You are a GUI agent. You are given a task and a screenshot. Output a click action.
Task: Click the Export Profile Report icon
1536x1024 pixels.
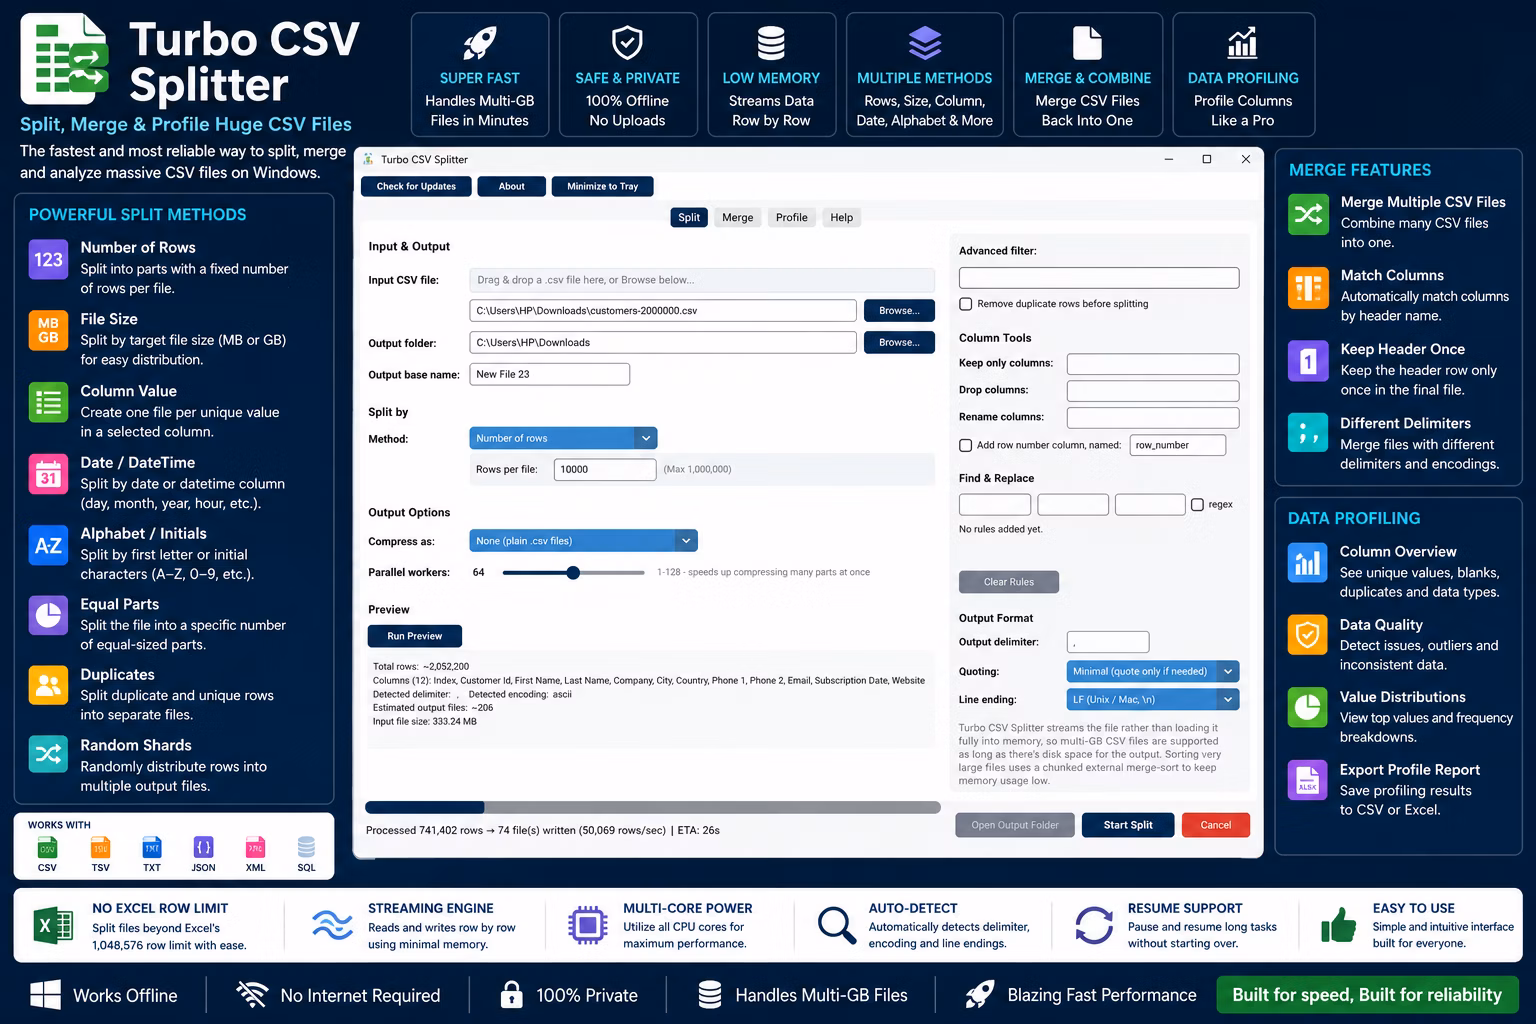pos(1307,781)
